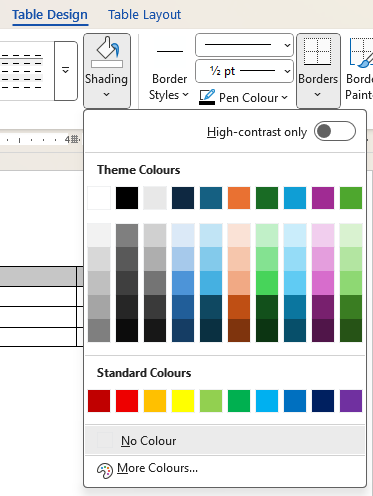Pick the dark blue standard colour
Screen dimensions: 373x496
coord(323,401)
